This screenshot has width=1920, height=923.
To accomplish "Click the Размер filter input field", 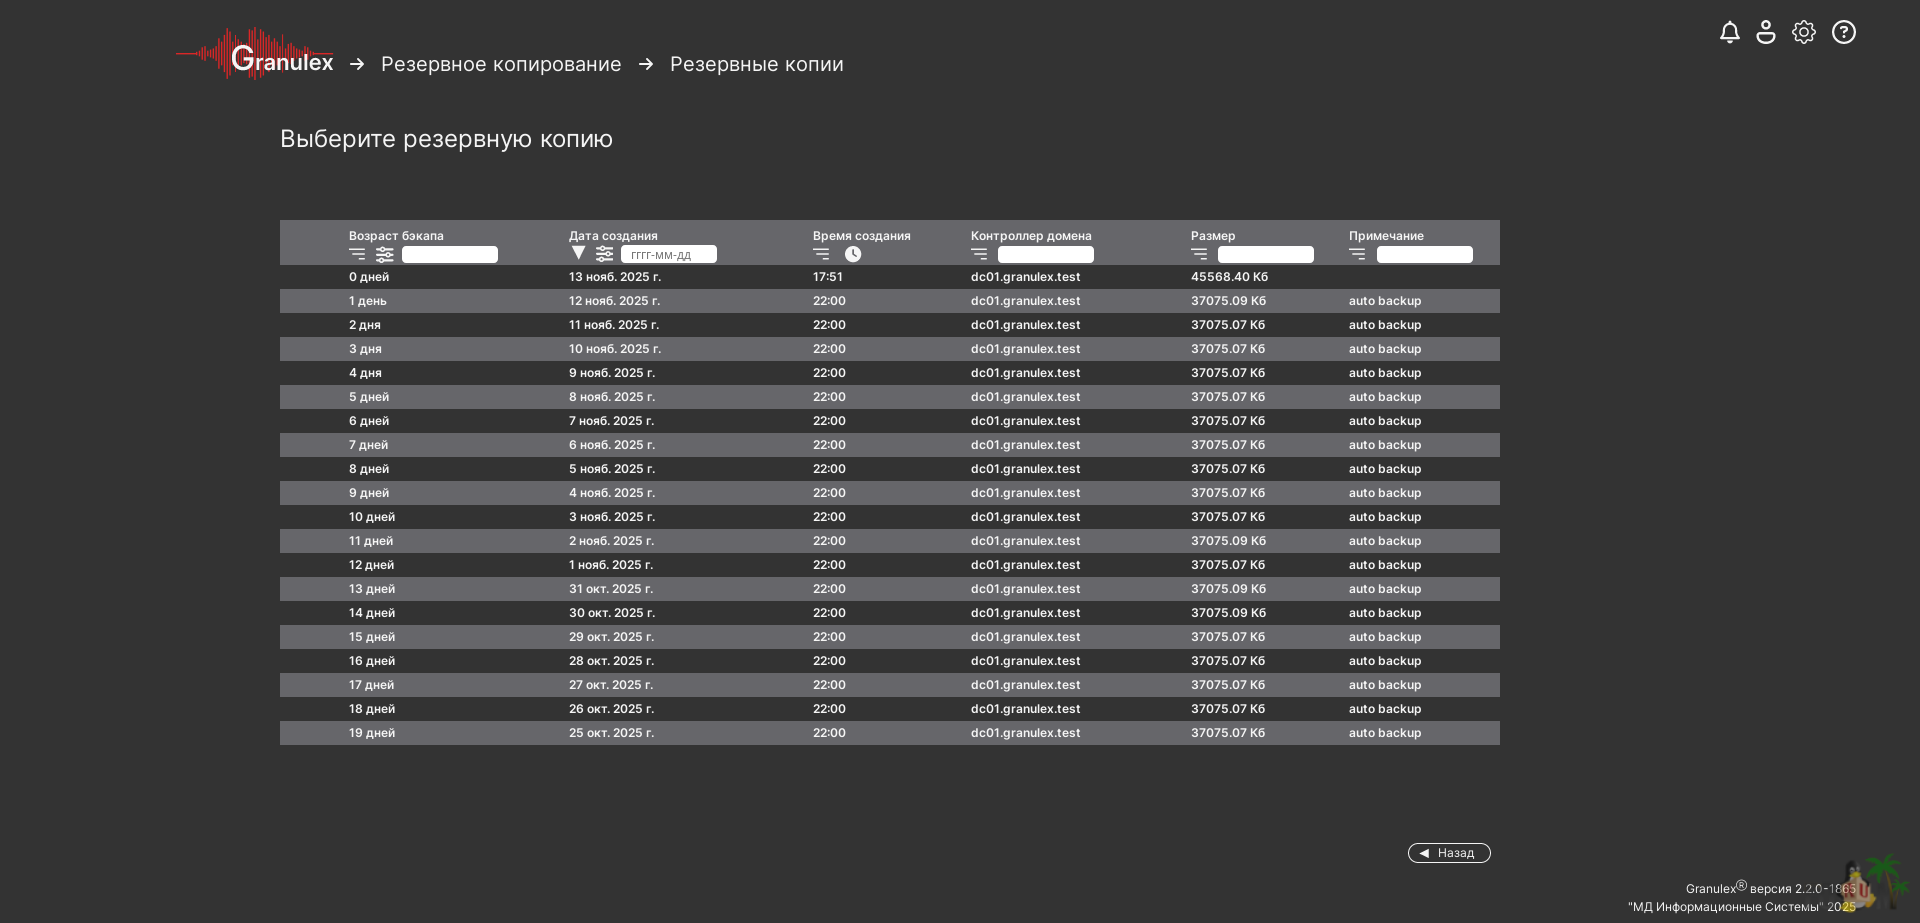I will point(1265,255).
